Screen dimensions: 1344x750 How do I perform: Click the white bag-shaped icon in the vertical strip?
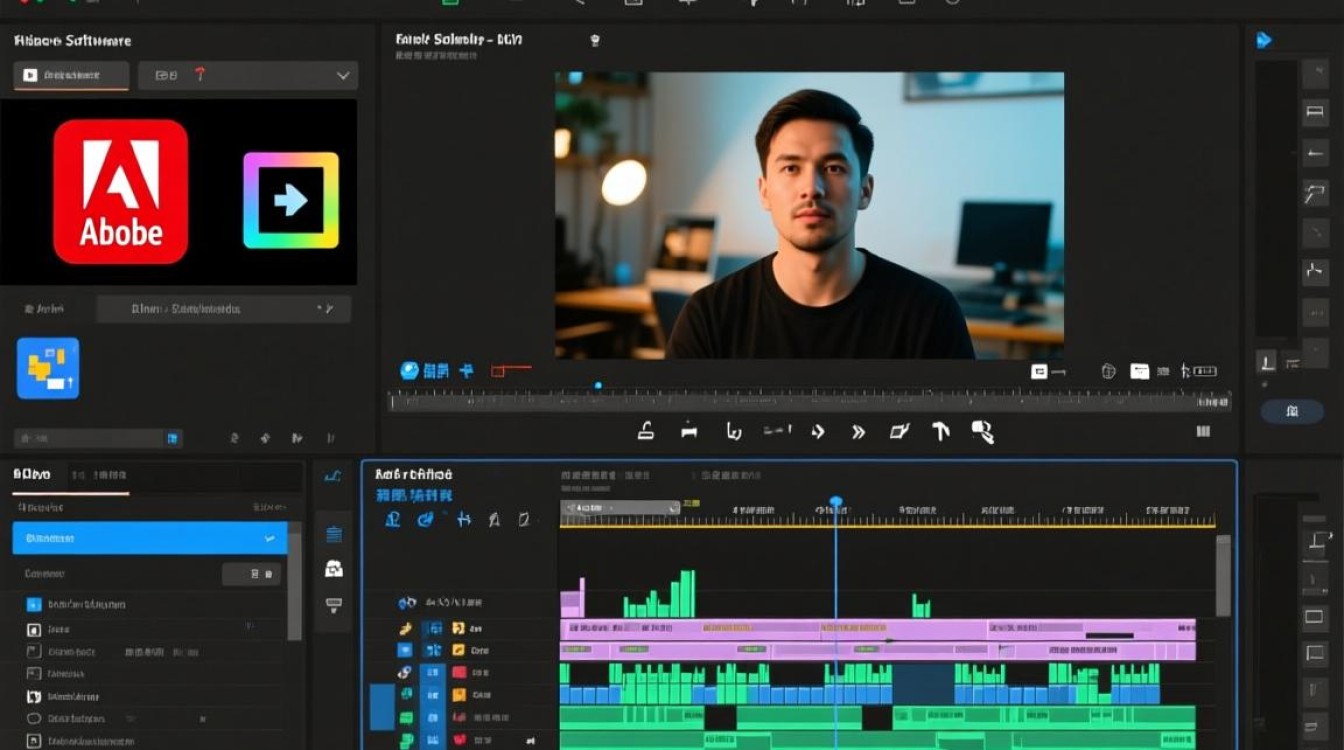click(x=334, y=568)
